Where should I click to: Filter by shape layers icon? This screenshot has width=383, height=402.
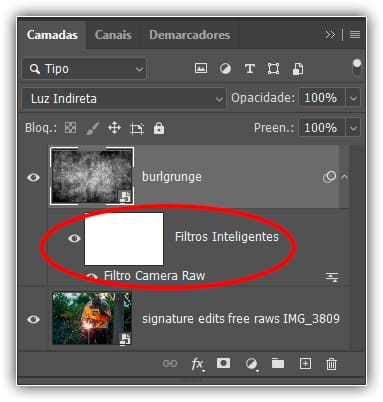pos(273,69)
